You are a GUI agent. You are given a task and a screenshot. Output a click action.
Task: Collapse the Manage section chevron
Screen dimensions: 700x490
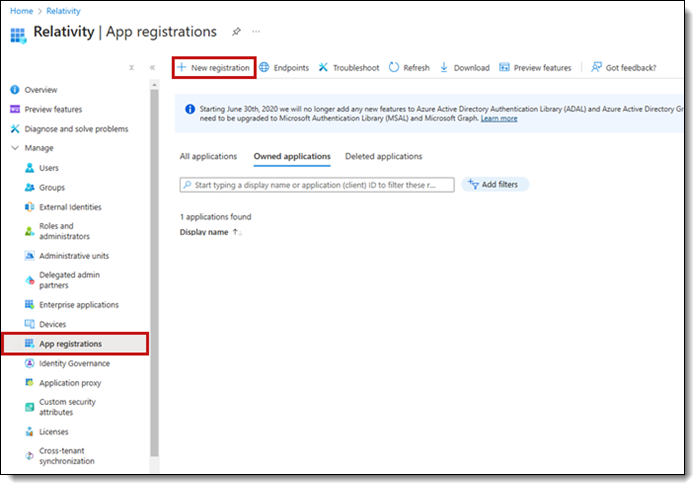15,148
